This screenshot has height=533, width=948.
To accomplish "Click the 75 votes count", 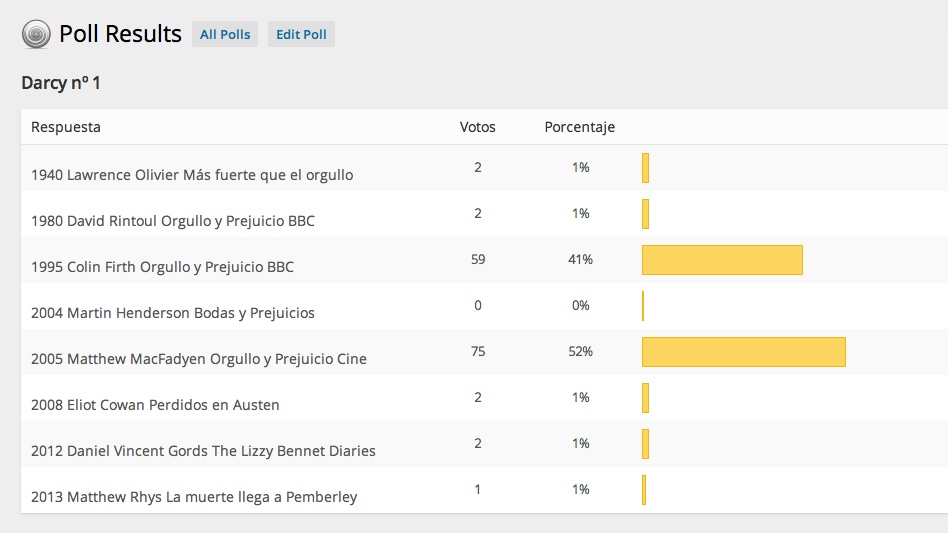I will (x=478, y=351).
